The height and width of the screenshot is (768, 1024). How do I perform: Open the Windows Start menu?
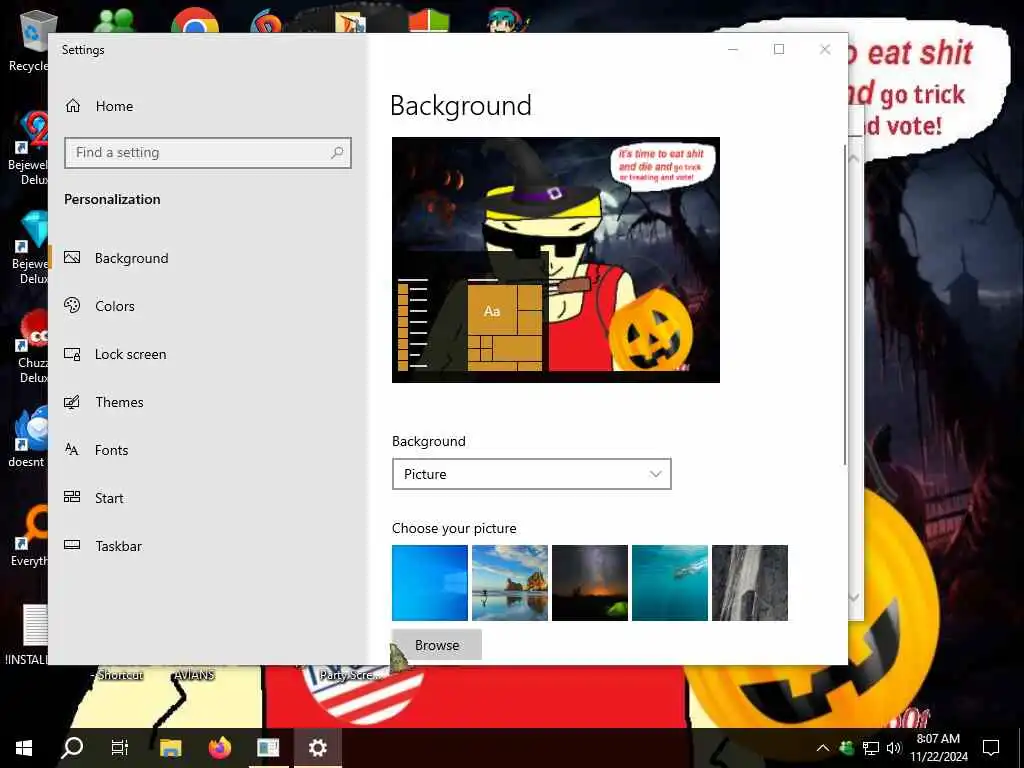(24, 748)
